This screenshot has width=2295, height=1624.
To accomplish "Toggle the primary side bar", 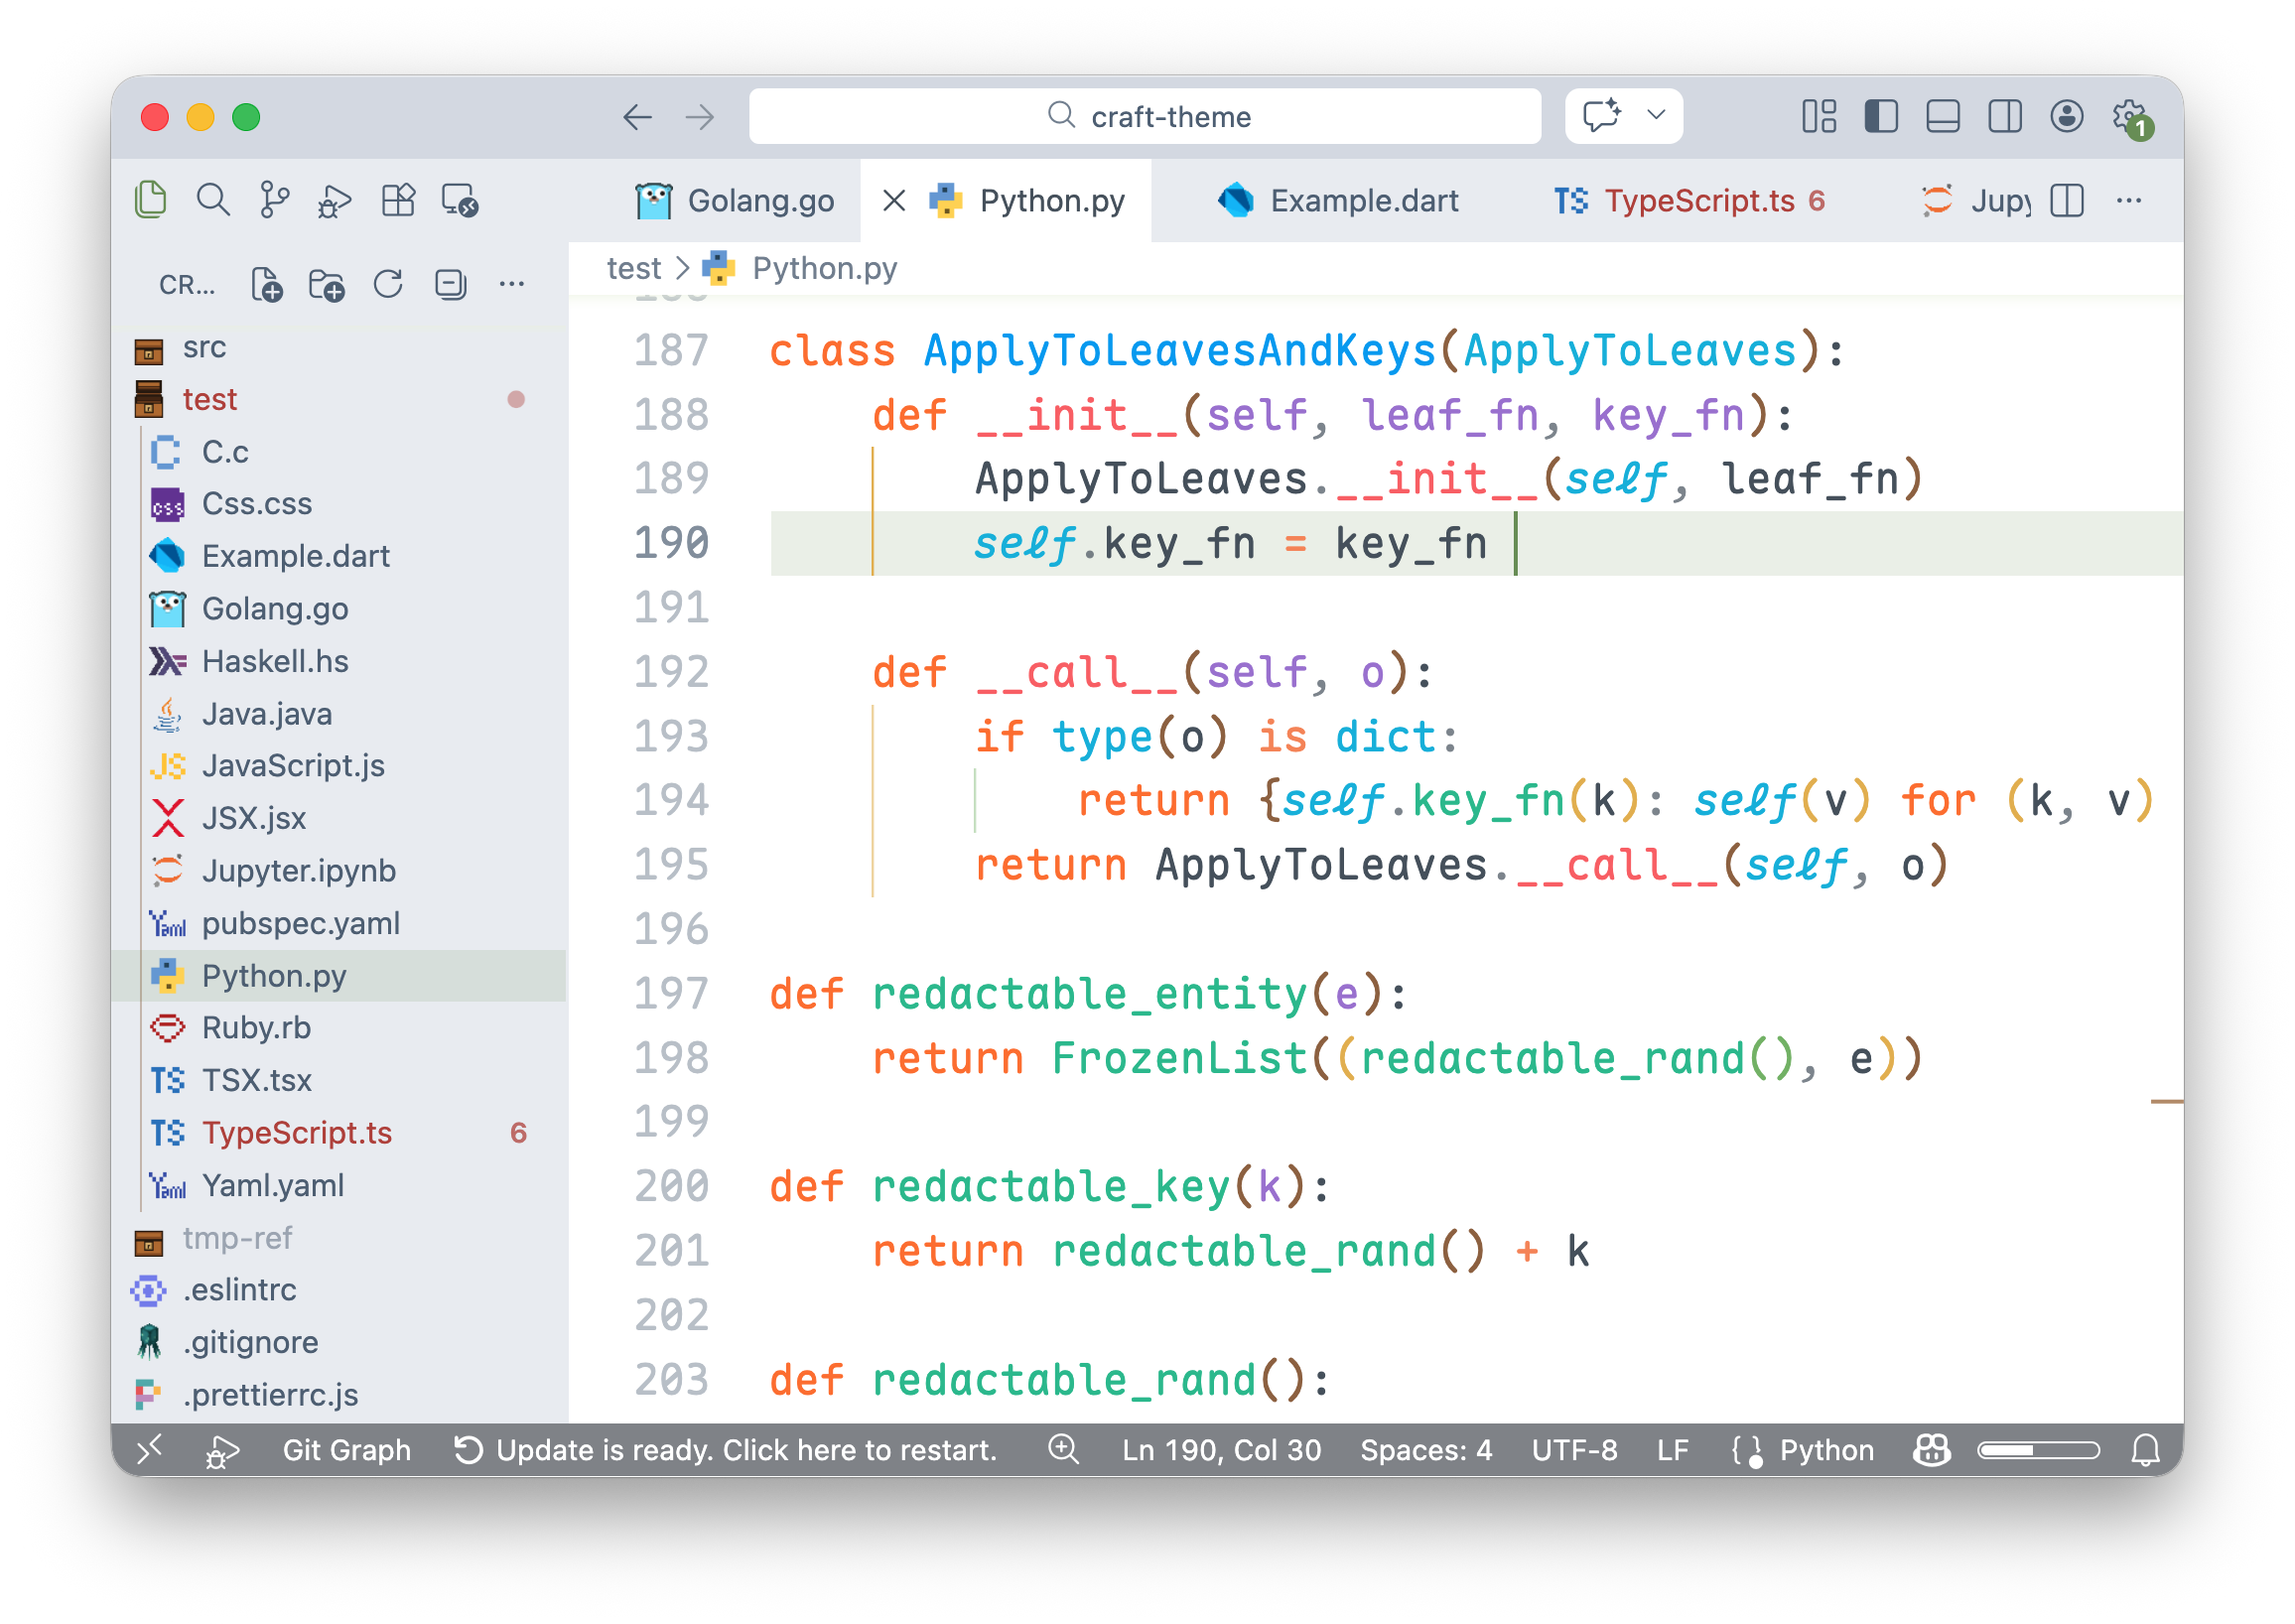I will 1881,117.
